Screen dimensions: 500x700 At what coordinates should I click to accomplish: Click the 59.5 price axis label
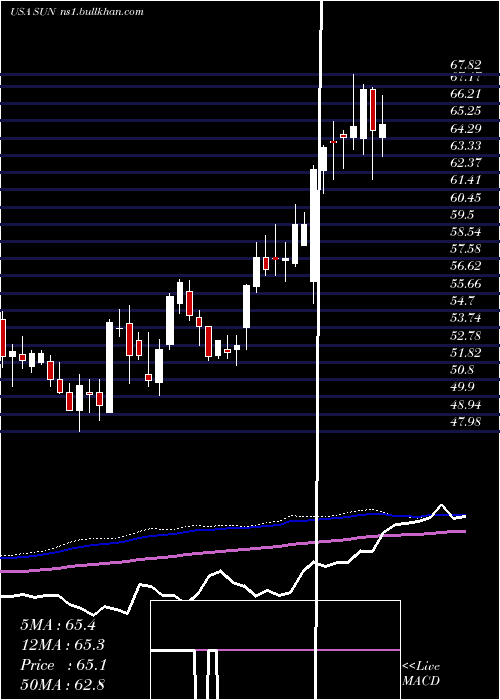coord(462,214)
